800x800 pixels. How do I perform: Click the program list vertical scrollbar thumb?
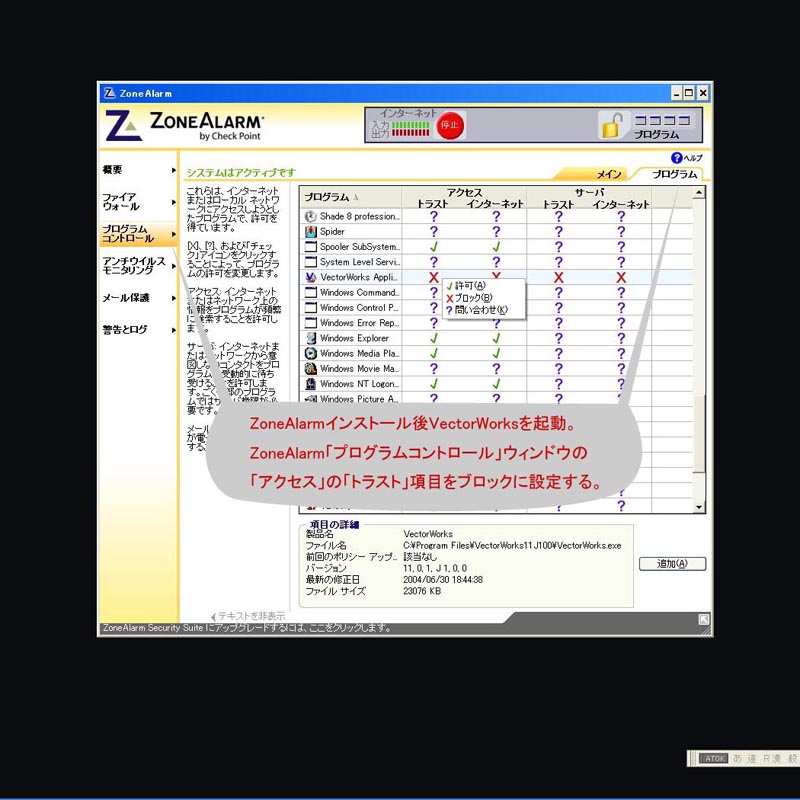pyautogui.click(x=699, y=433)
